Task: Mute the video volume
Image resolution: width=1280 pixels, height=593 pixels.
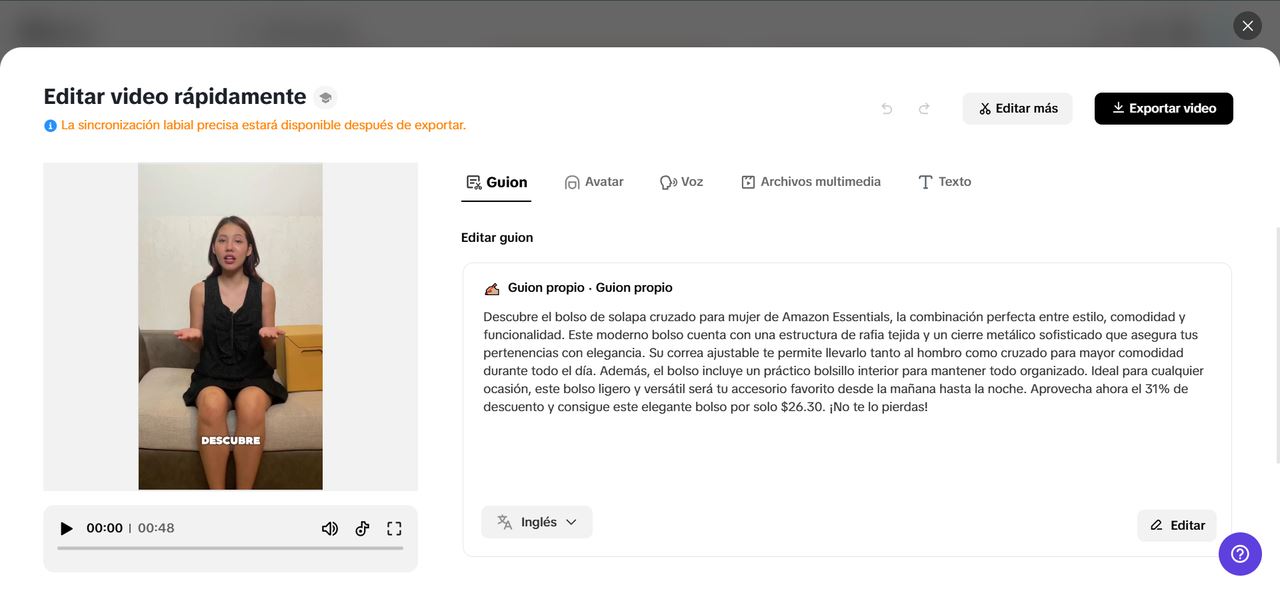Action: tap(329, 528)
